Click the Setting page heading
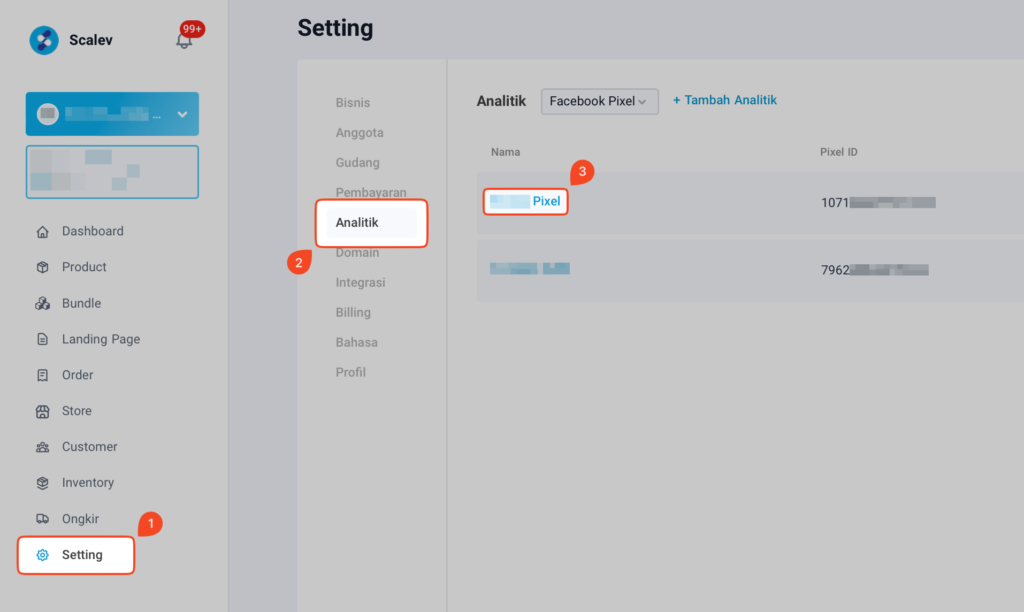The width and height of the screenshot is (1024, 612). coord(336,28)
